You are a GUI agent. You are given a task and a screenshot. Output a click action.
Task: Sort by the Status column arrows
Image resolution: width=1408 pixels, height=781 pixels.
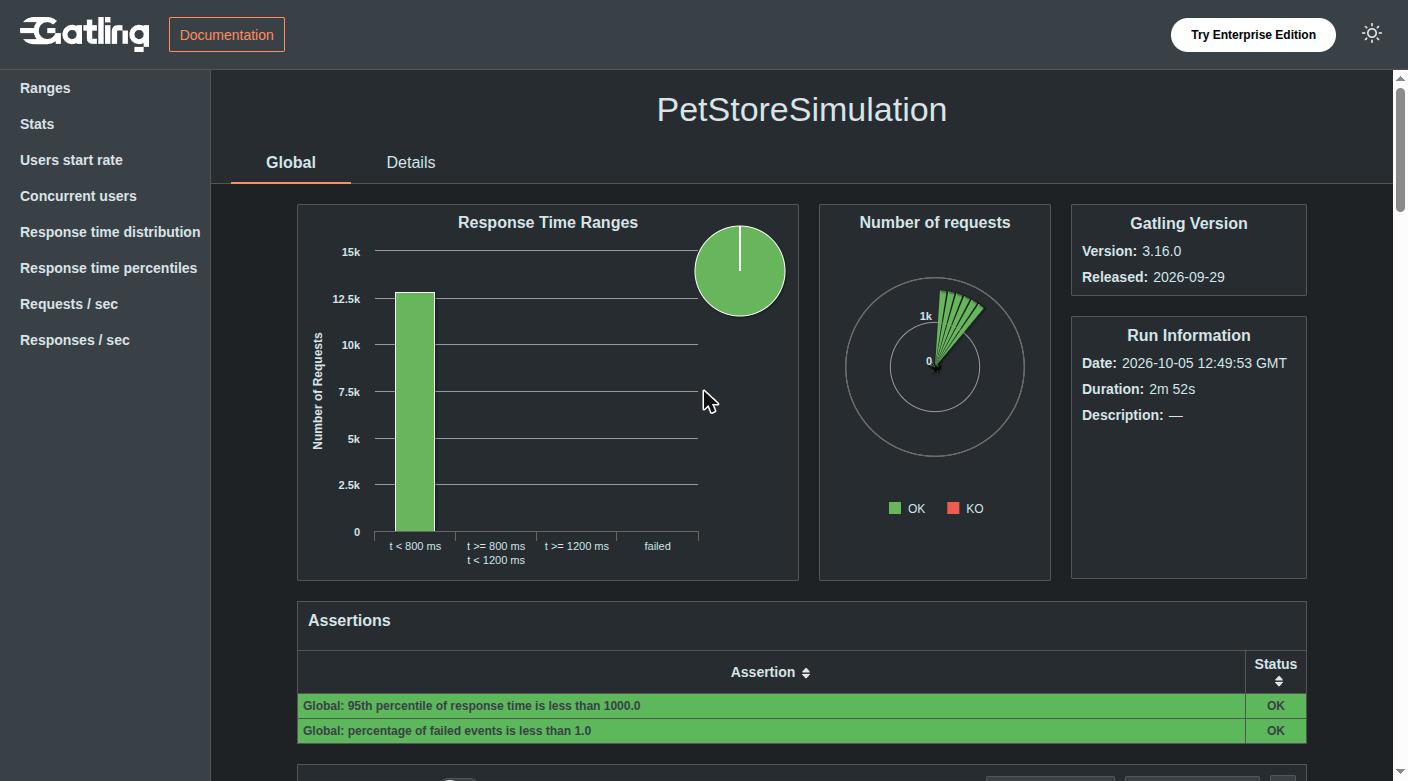pyautogui.click(x=1278, y=681)
